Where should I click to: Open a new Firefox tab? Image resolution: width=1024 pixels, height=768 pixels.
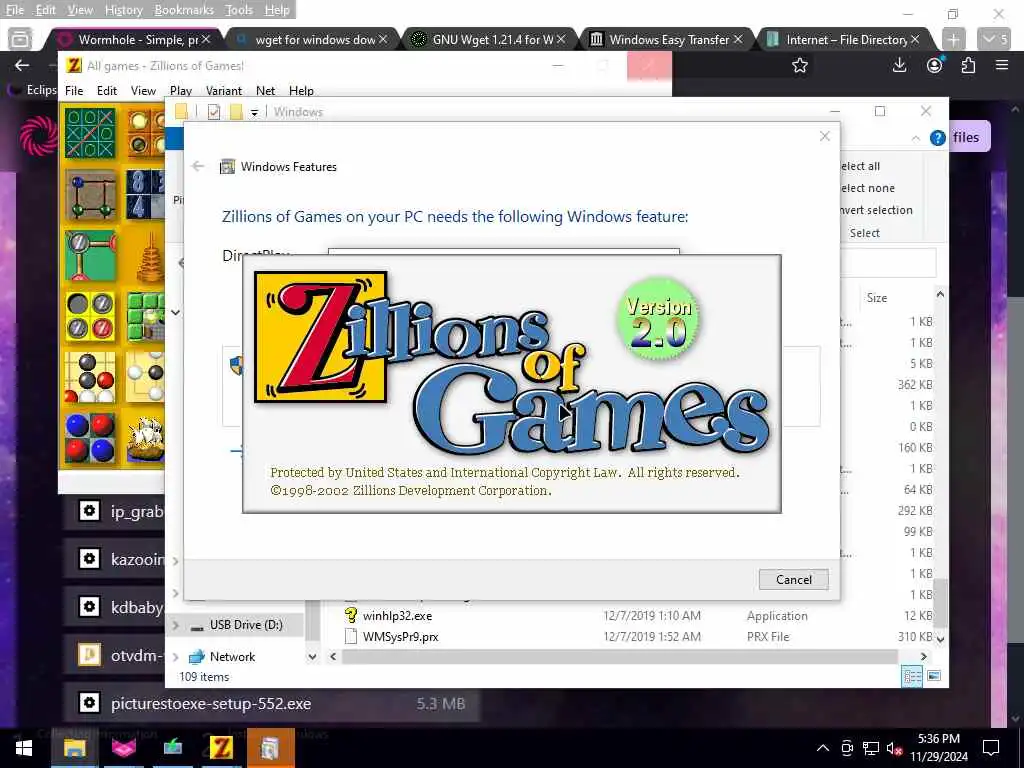[x=953, y=39]
